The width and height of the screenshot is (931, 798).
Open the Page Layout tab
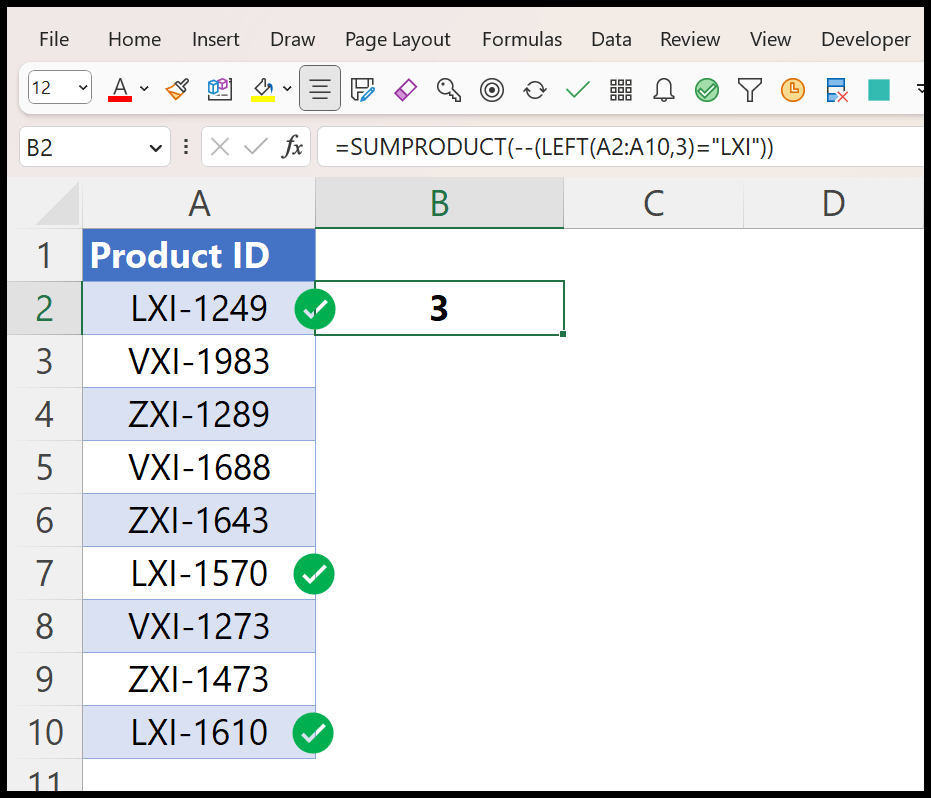coord(398,40)
